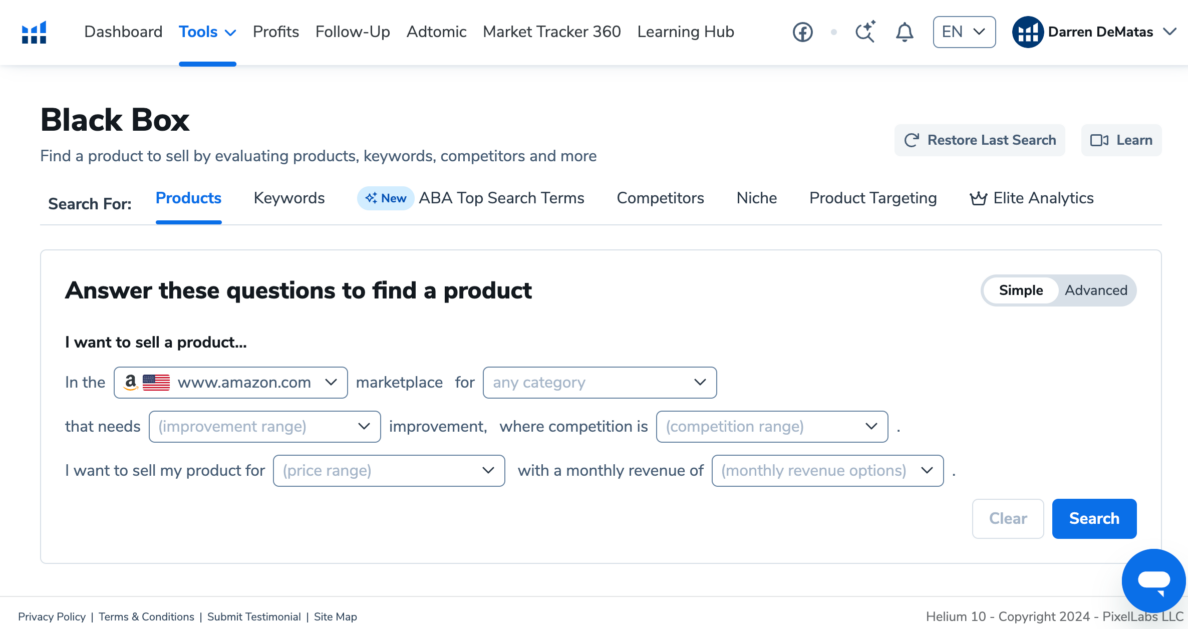
Task: Open Adtomic in top navigation
Action: tap(436, 32)
